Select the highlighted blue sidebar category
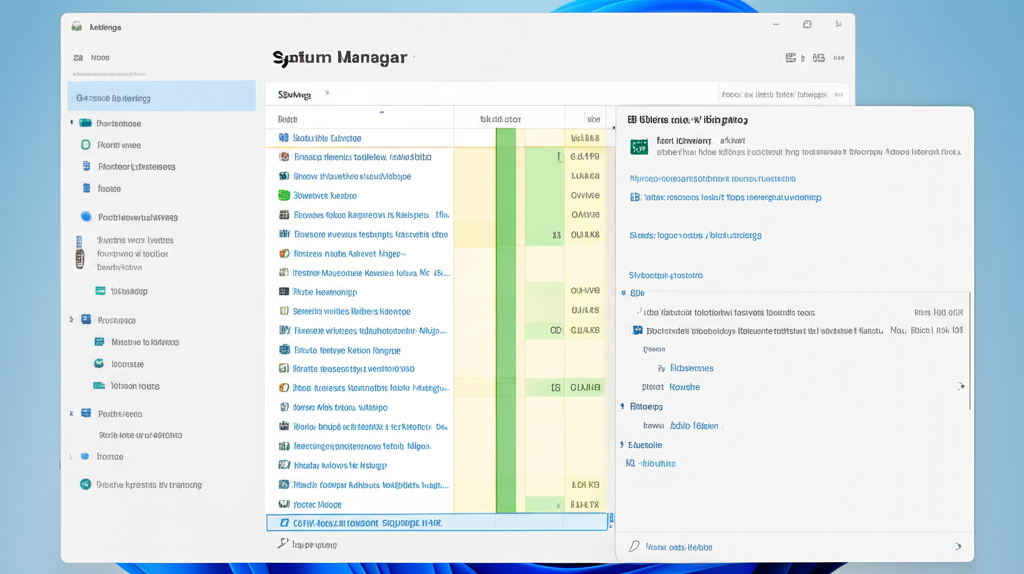The image size is (1024, 574). pos(160,98)
